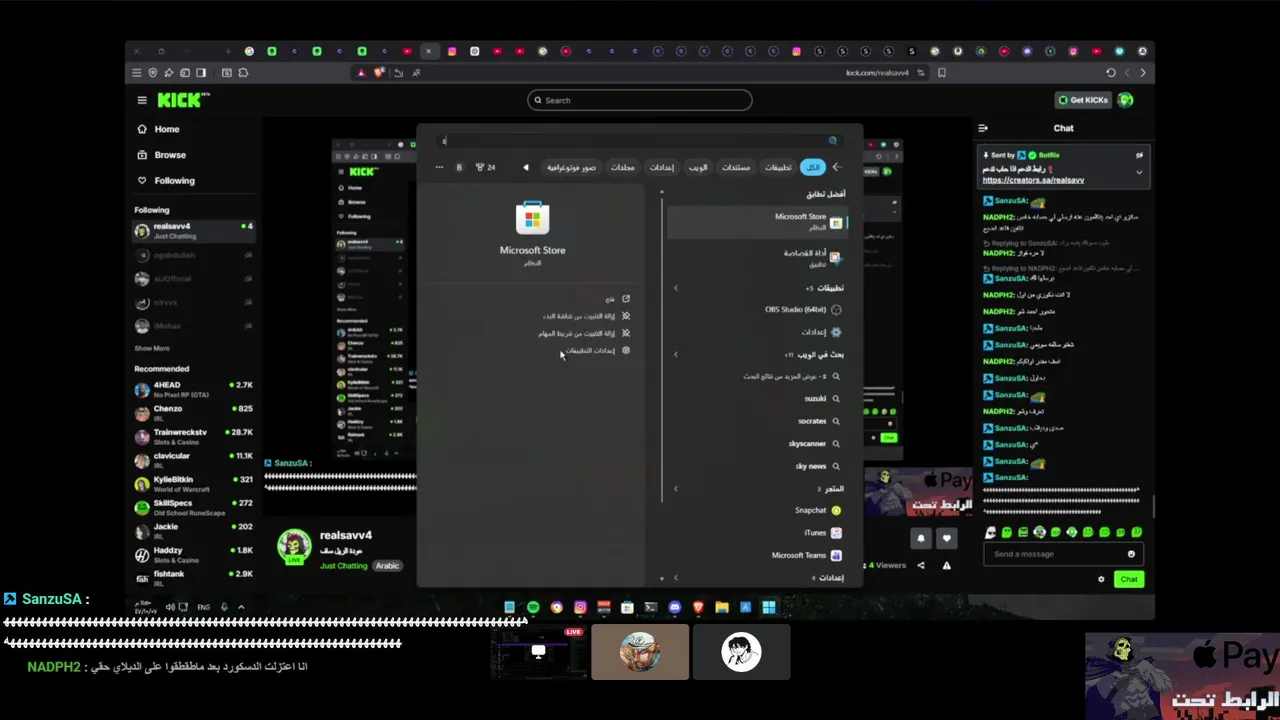
Task: Open the 4HEAD recommended channel
Action: [194, 389]
